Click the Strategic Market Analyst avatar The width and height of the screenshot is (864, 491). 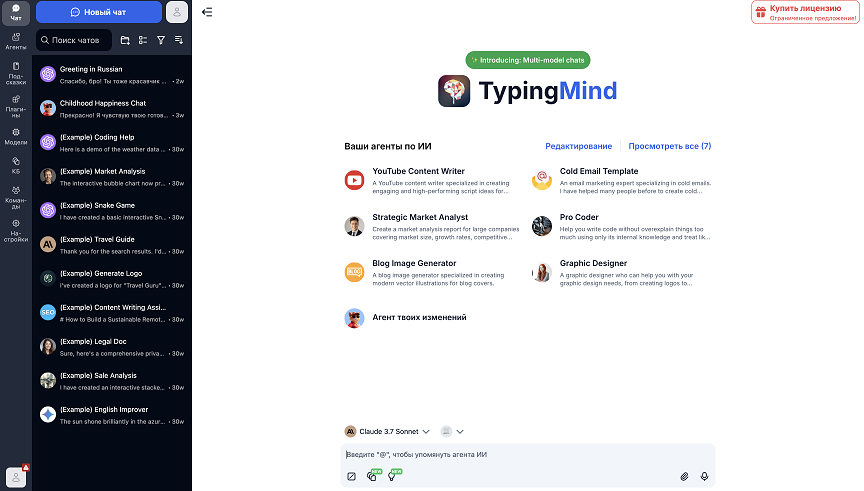[x=354, y=226]
